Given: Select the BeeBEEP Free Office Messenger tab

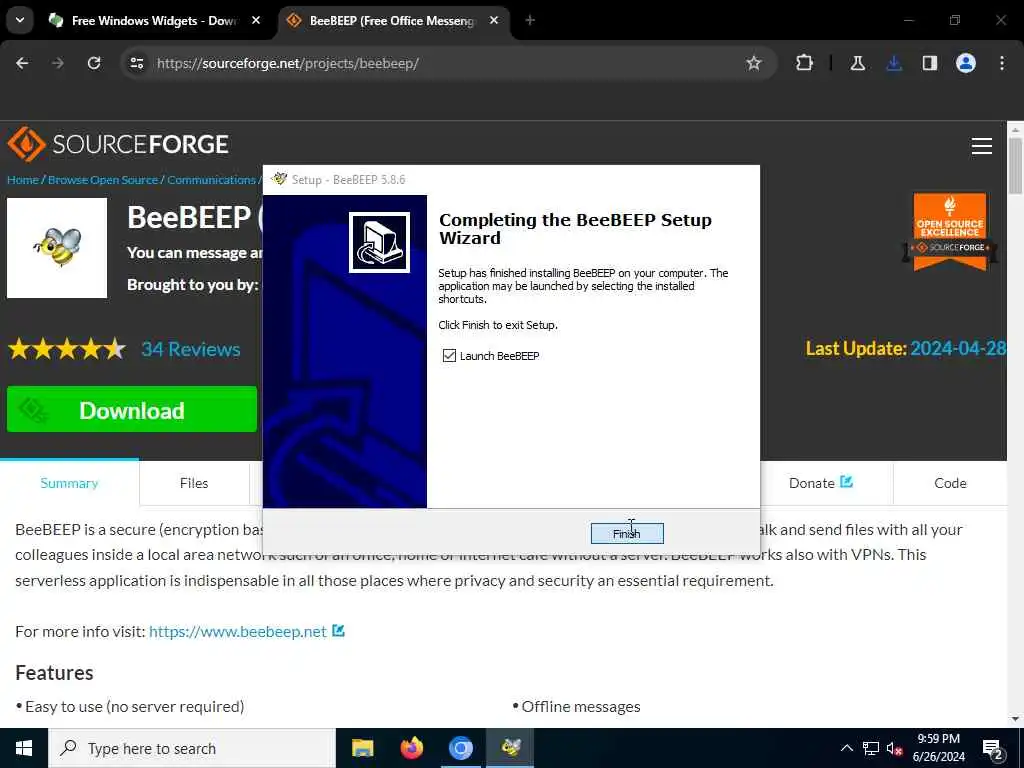Looking at the screenshot, I should point(392,21).
